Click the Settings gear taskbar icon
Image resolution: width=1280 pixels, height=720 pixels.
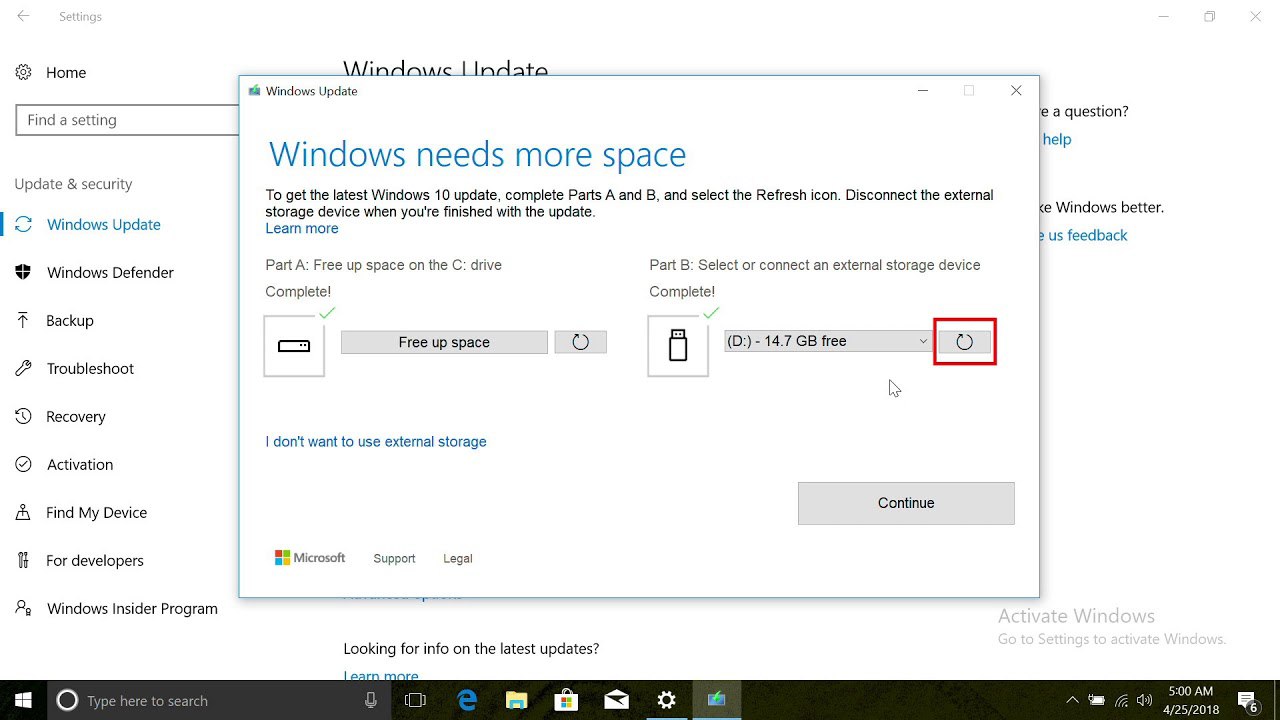pos(667,700)
